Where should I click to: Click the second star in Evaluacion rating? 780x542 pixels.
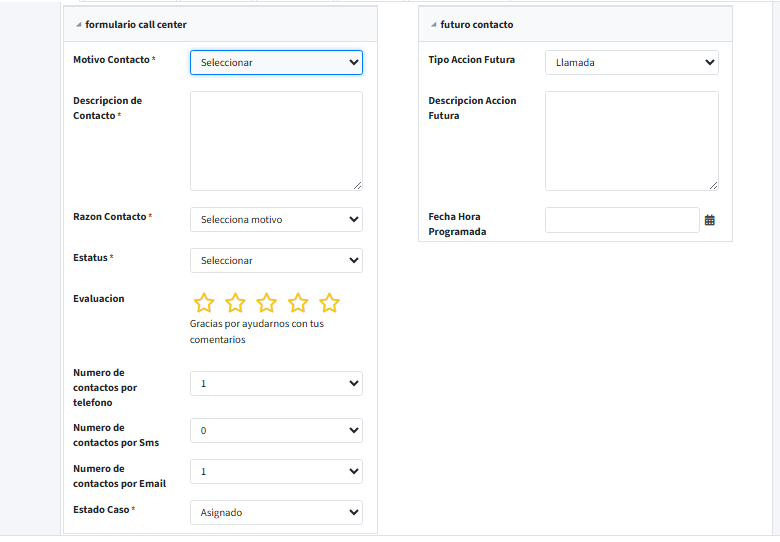coord(235,303)
